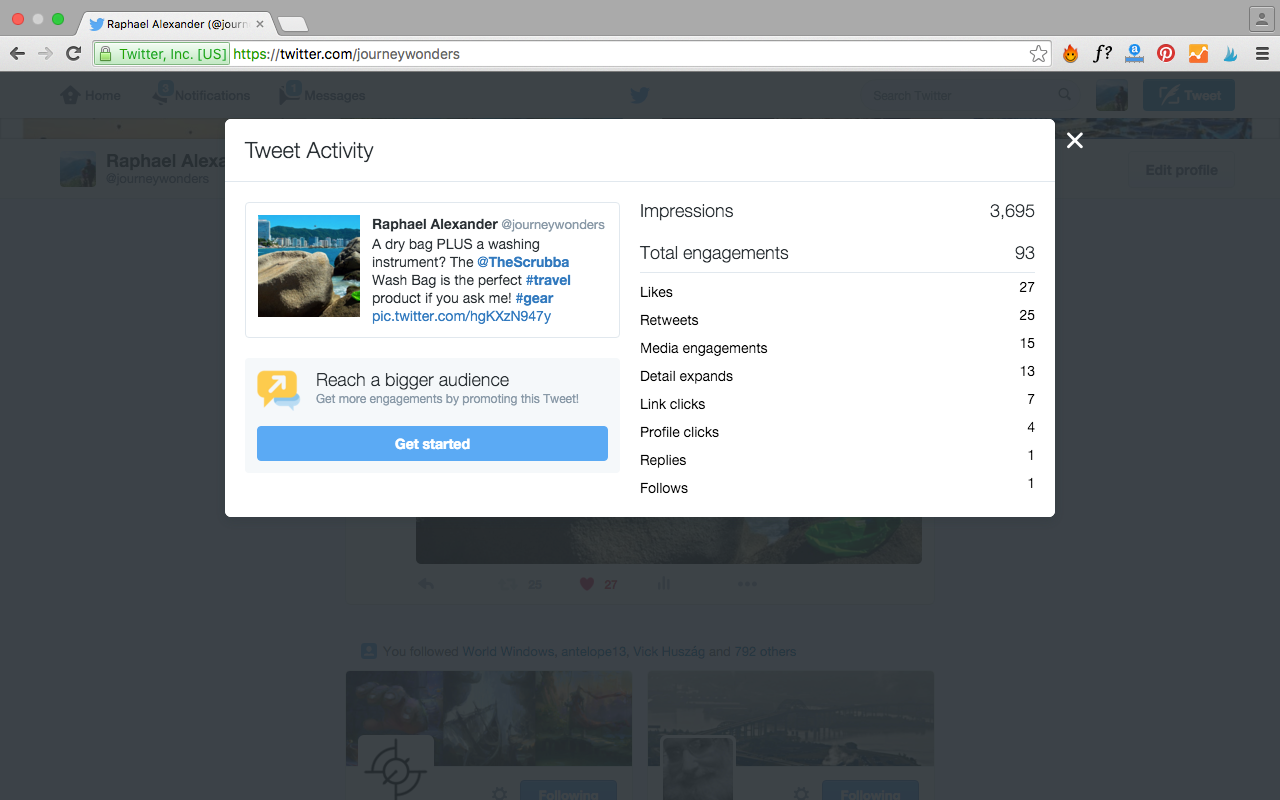Viewport: 1280px width, 800px height.
Task: Click the green secure lock label
Action: (162, 54)
